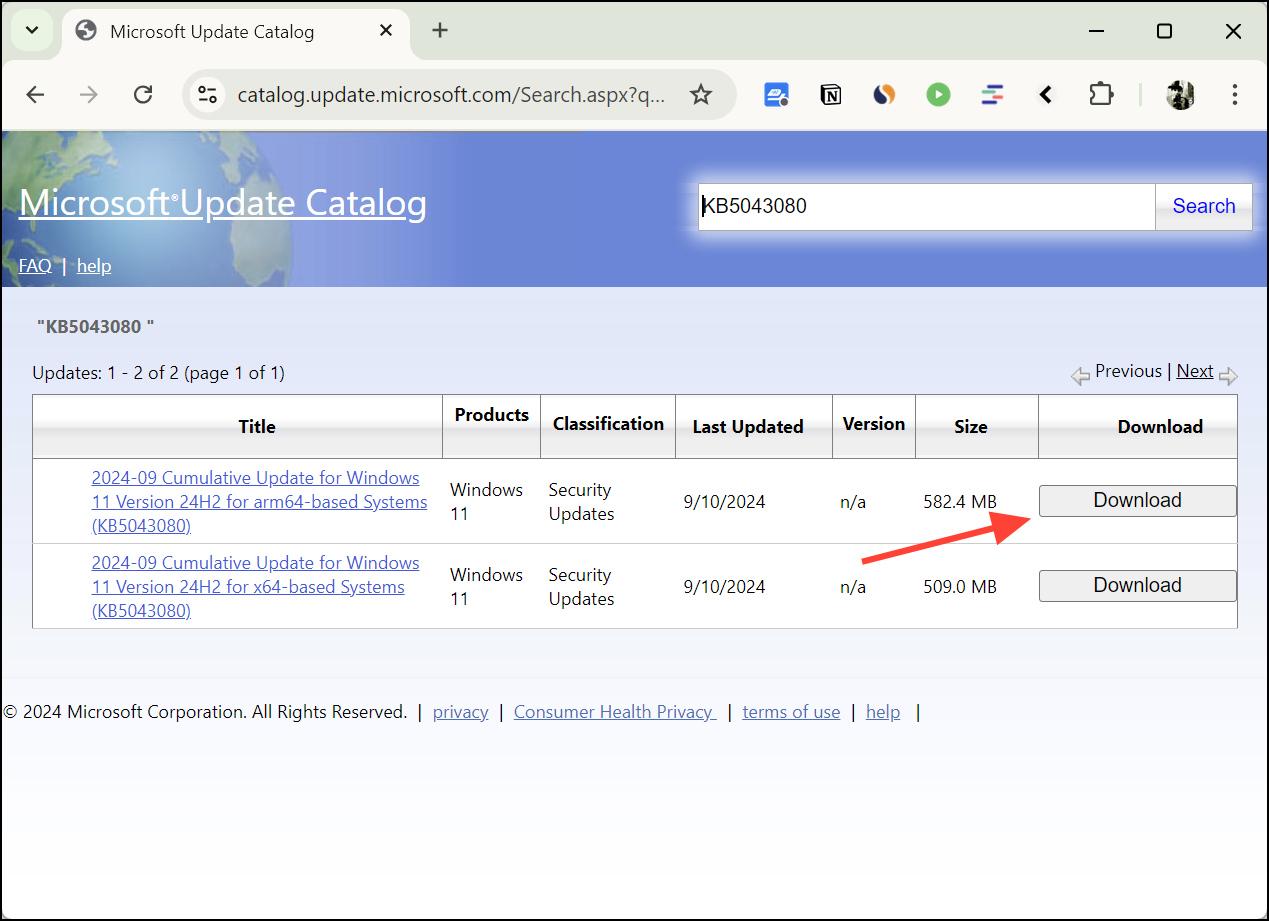Viewport: 1269px width, 921px height.
Task: Open the x64-based Systems update link
Action: [x=255, y=587]
